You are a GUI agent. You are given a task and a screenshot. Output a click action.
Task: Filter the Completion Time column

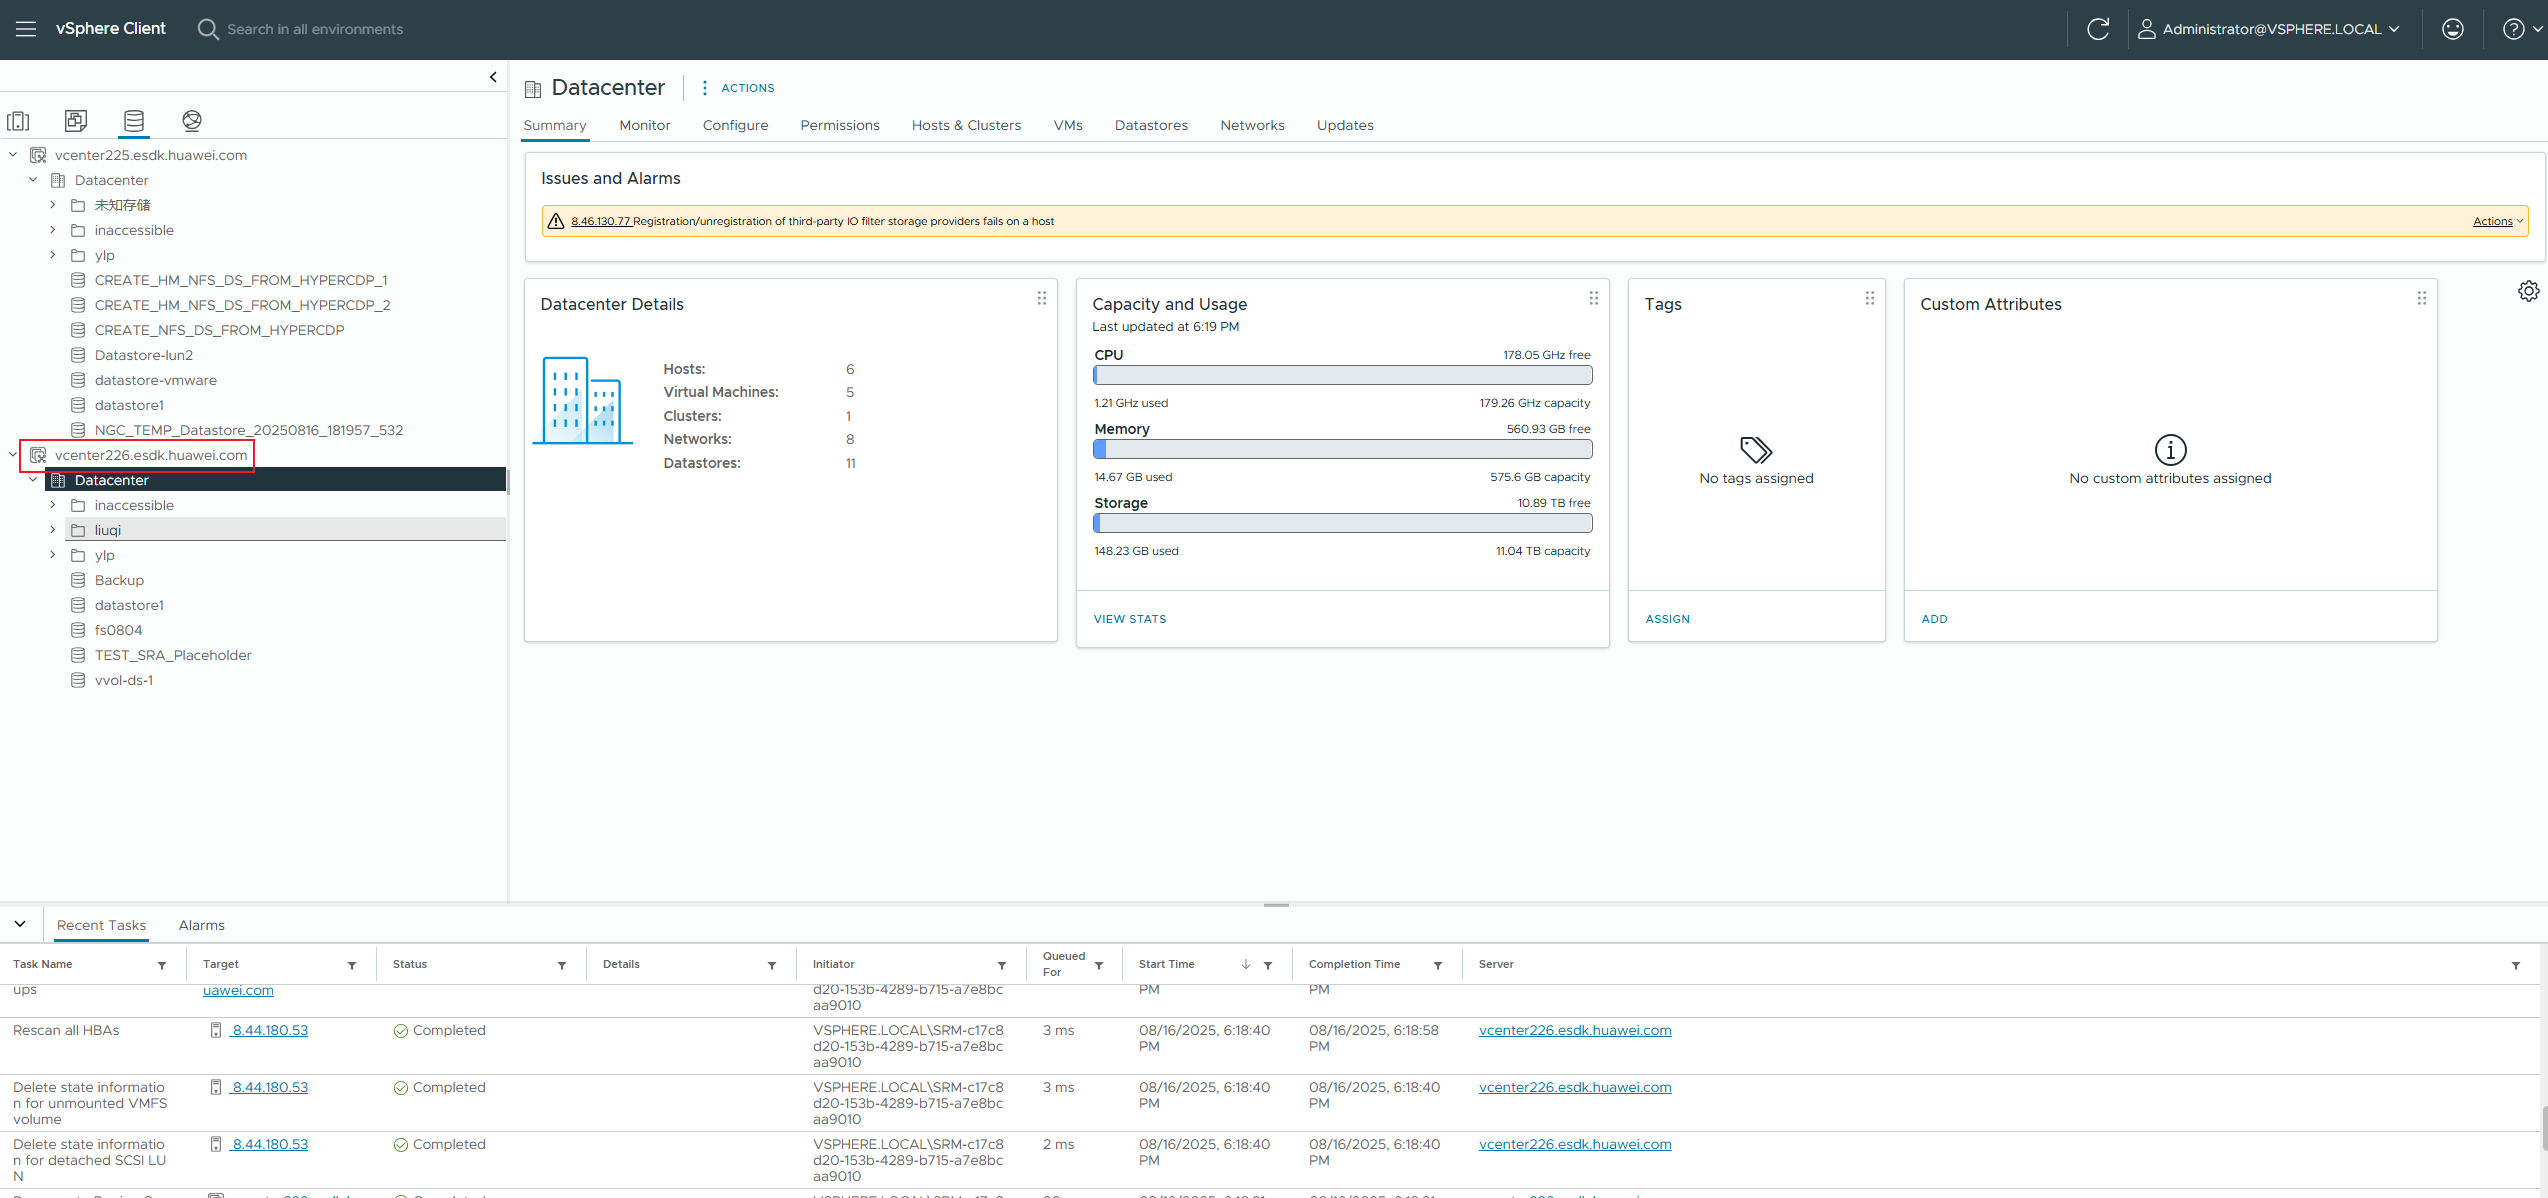tap(1438, 965)
